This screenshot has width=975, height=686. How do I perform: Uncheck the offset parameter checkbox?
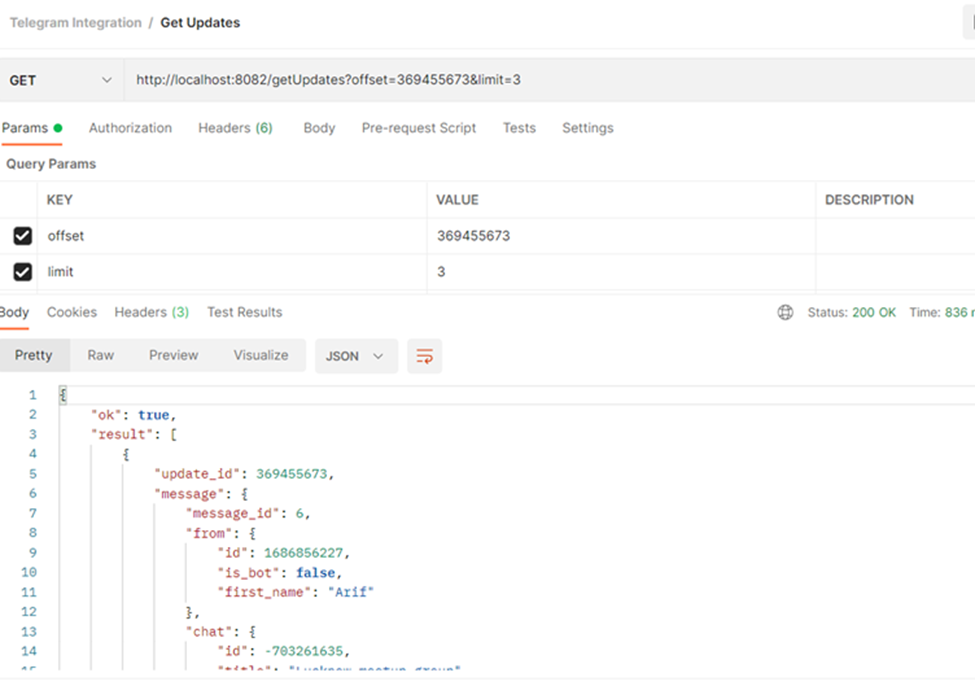coord(22,236)
